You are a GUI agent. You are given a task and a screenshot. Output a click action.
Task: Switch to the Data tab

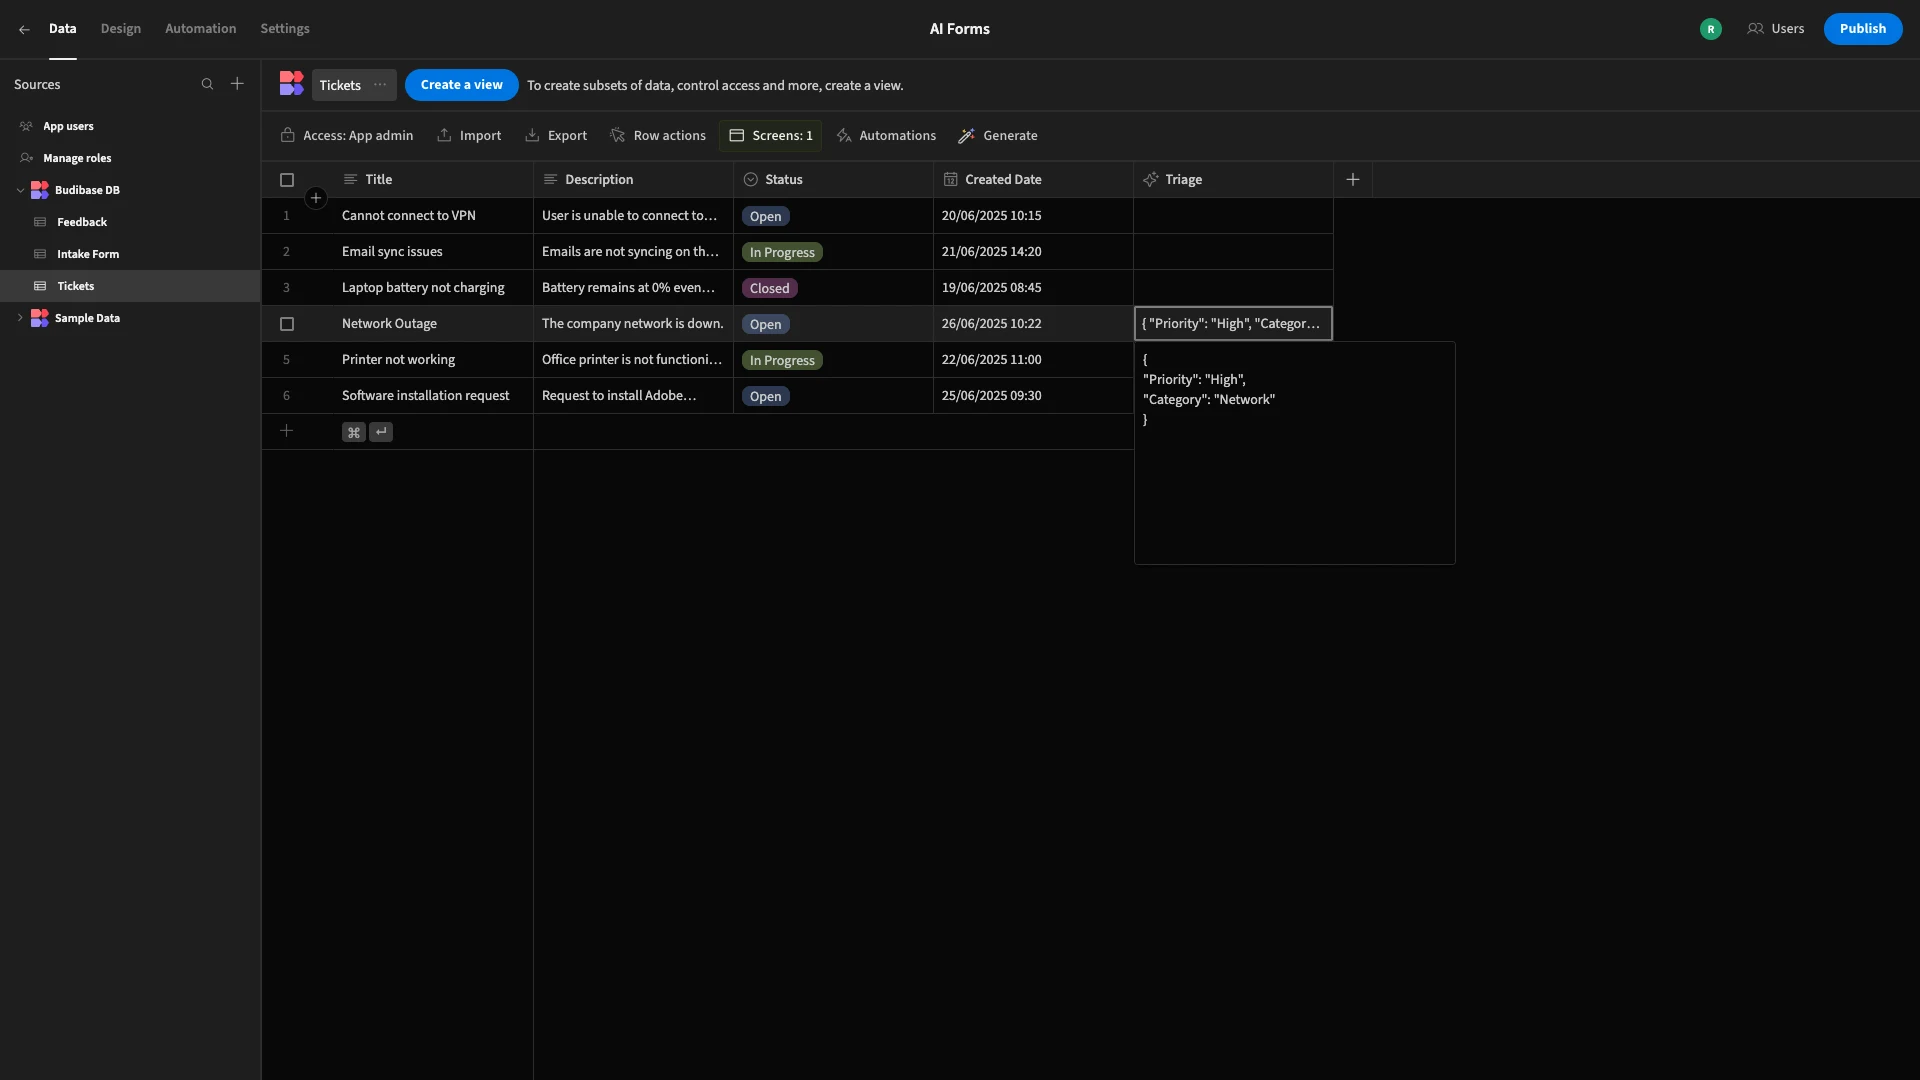tap(63, 29)
